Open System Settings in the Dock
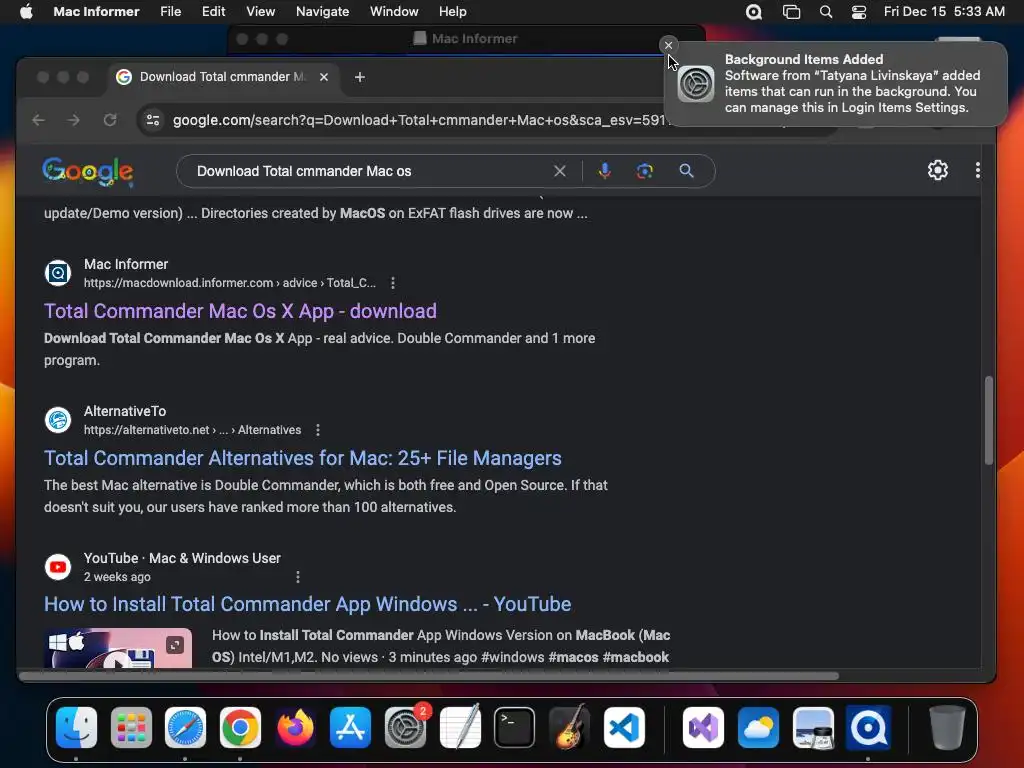 [406, 728]
